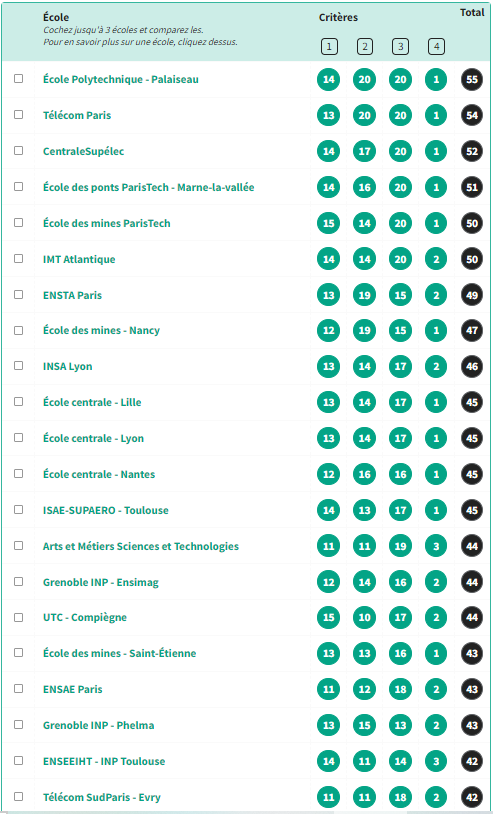The height and width of the screenshot is (814, 493).
Task: Select the INSA Lyon checkbox
Action: pyautogui.click(x=19, y=365)
